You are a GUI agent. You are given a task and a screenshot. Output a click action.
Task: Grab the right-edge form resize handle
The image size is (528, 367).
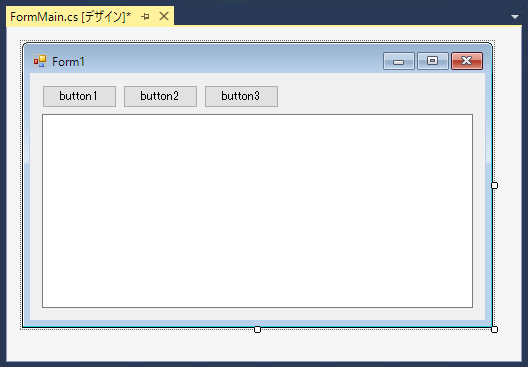pos(494,186)
